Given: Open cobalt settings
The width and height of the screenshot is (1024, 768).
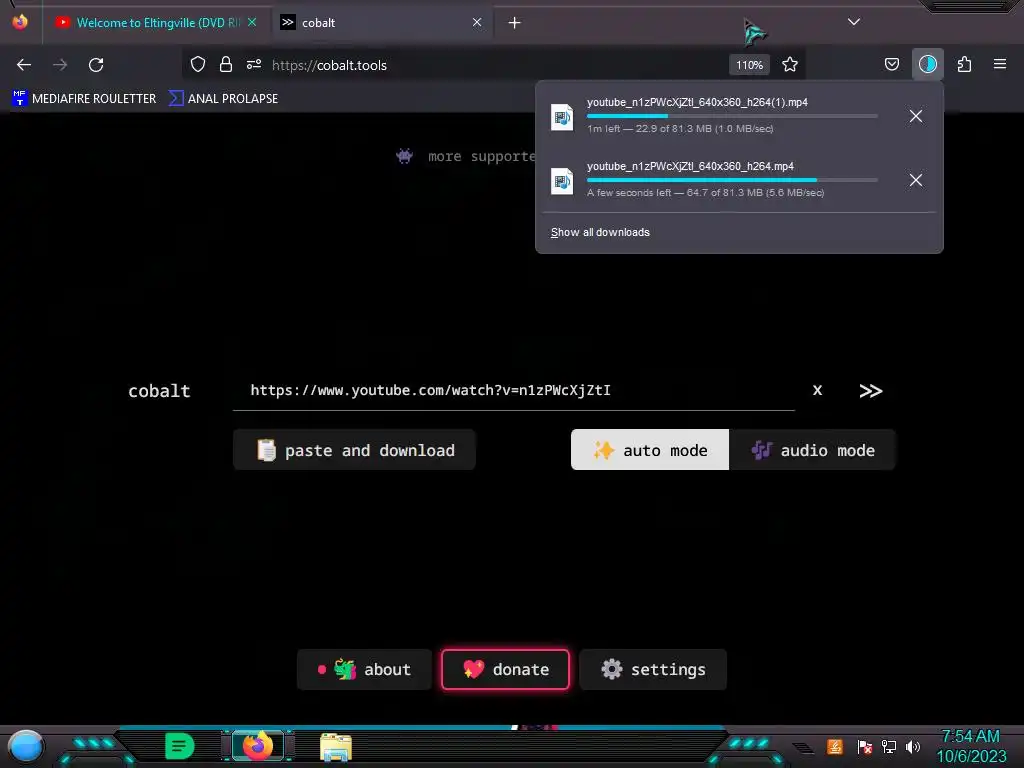Looking at the screenshot, I should point(653,669).
